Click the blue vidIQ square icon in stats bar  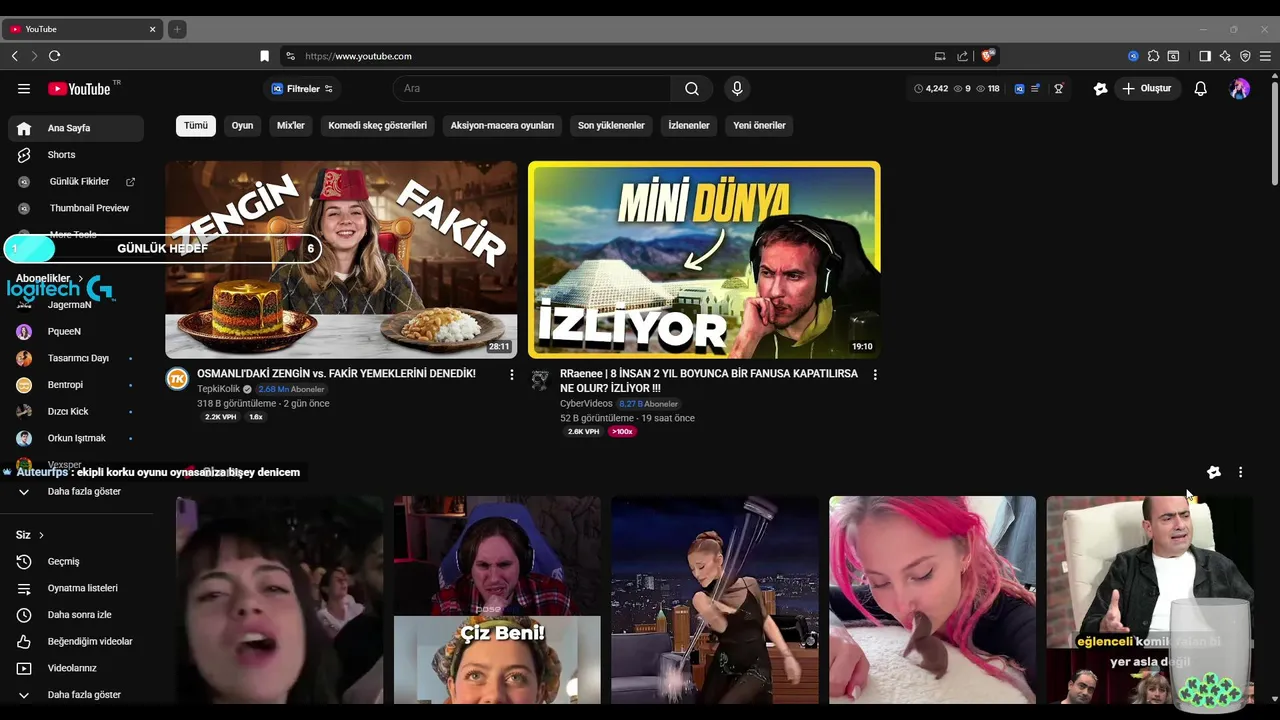1020,89
